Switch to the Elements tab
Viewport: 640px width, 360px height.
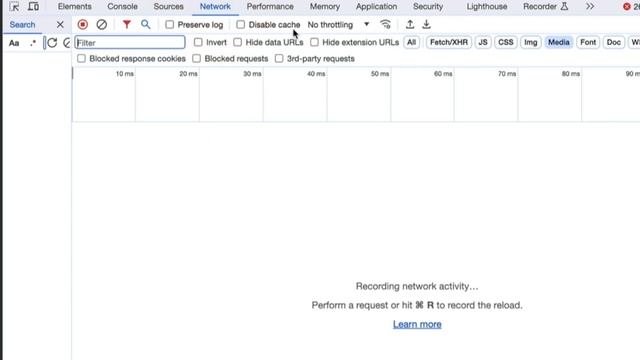click(75, 7)
